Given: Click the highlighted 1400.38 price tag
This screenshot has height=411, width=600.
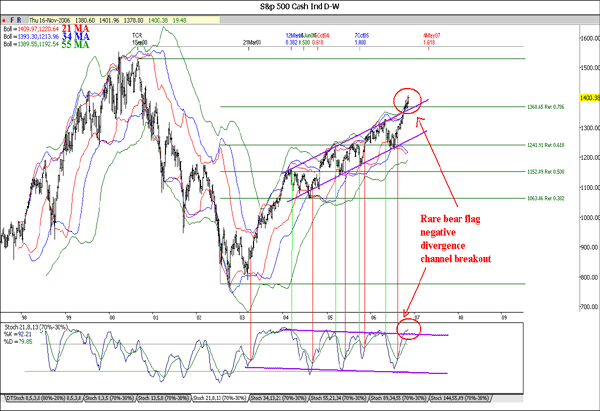Looking at the screenshot, I should click(x=590, y=98).
